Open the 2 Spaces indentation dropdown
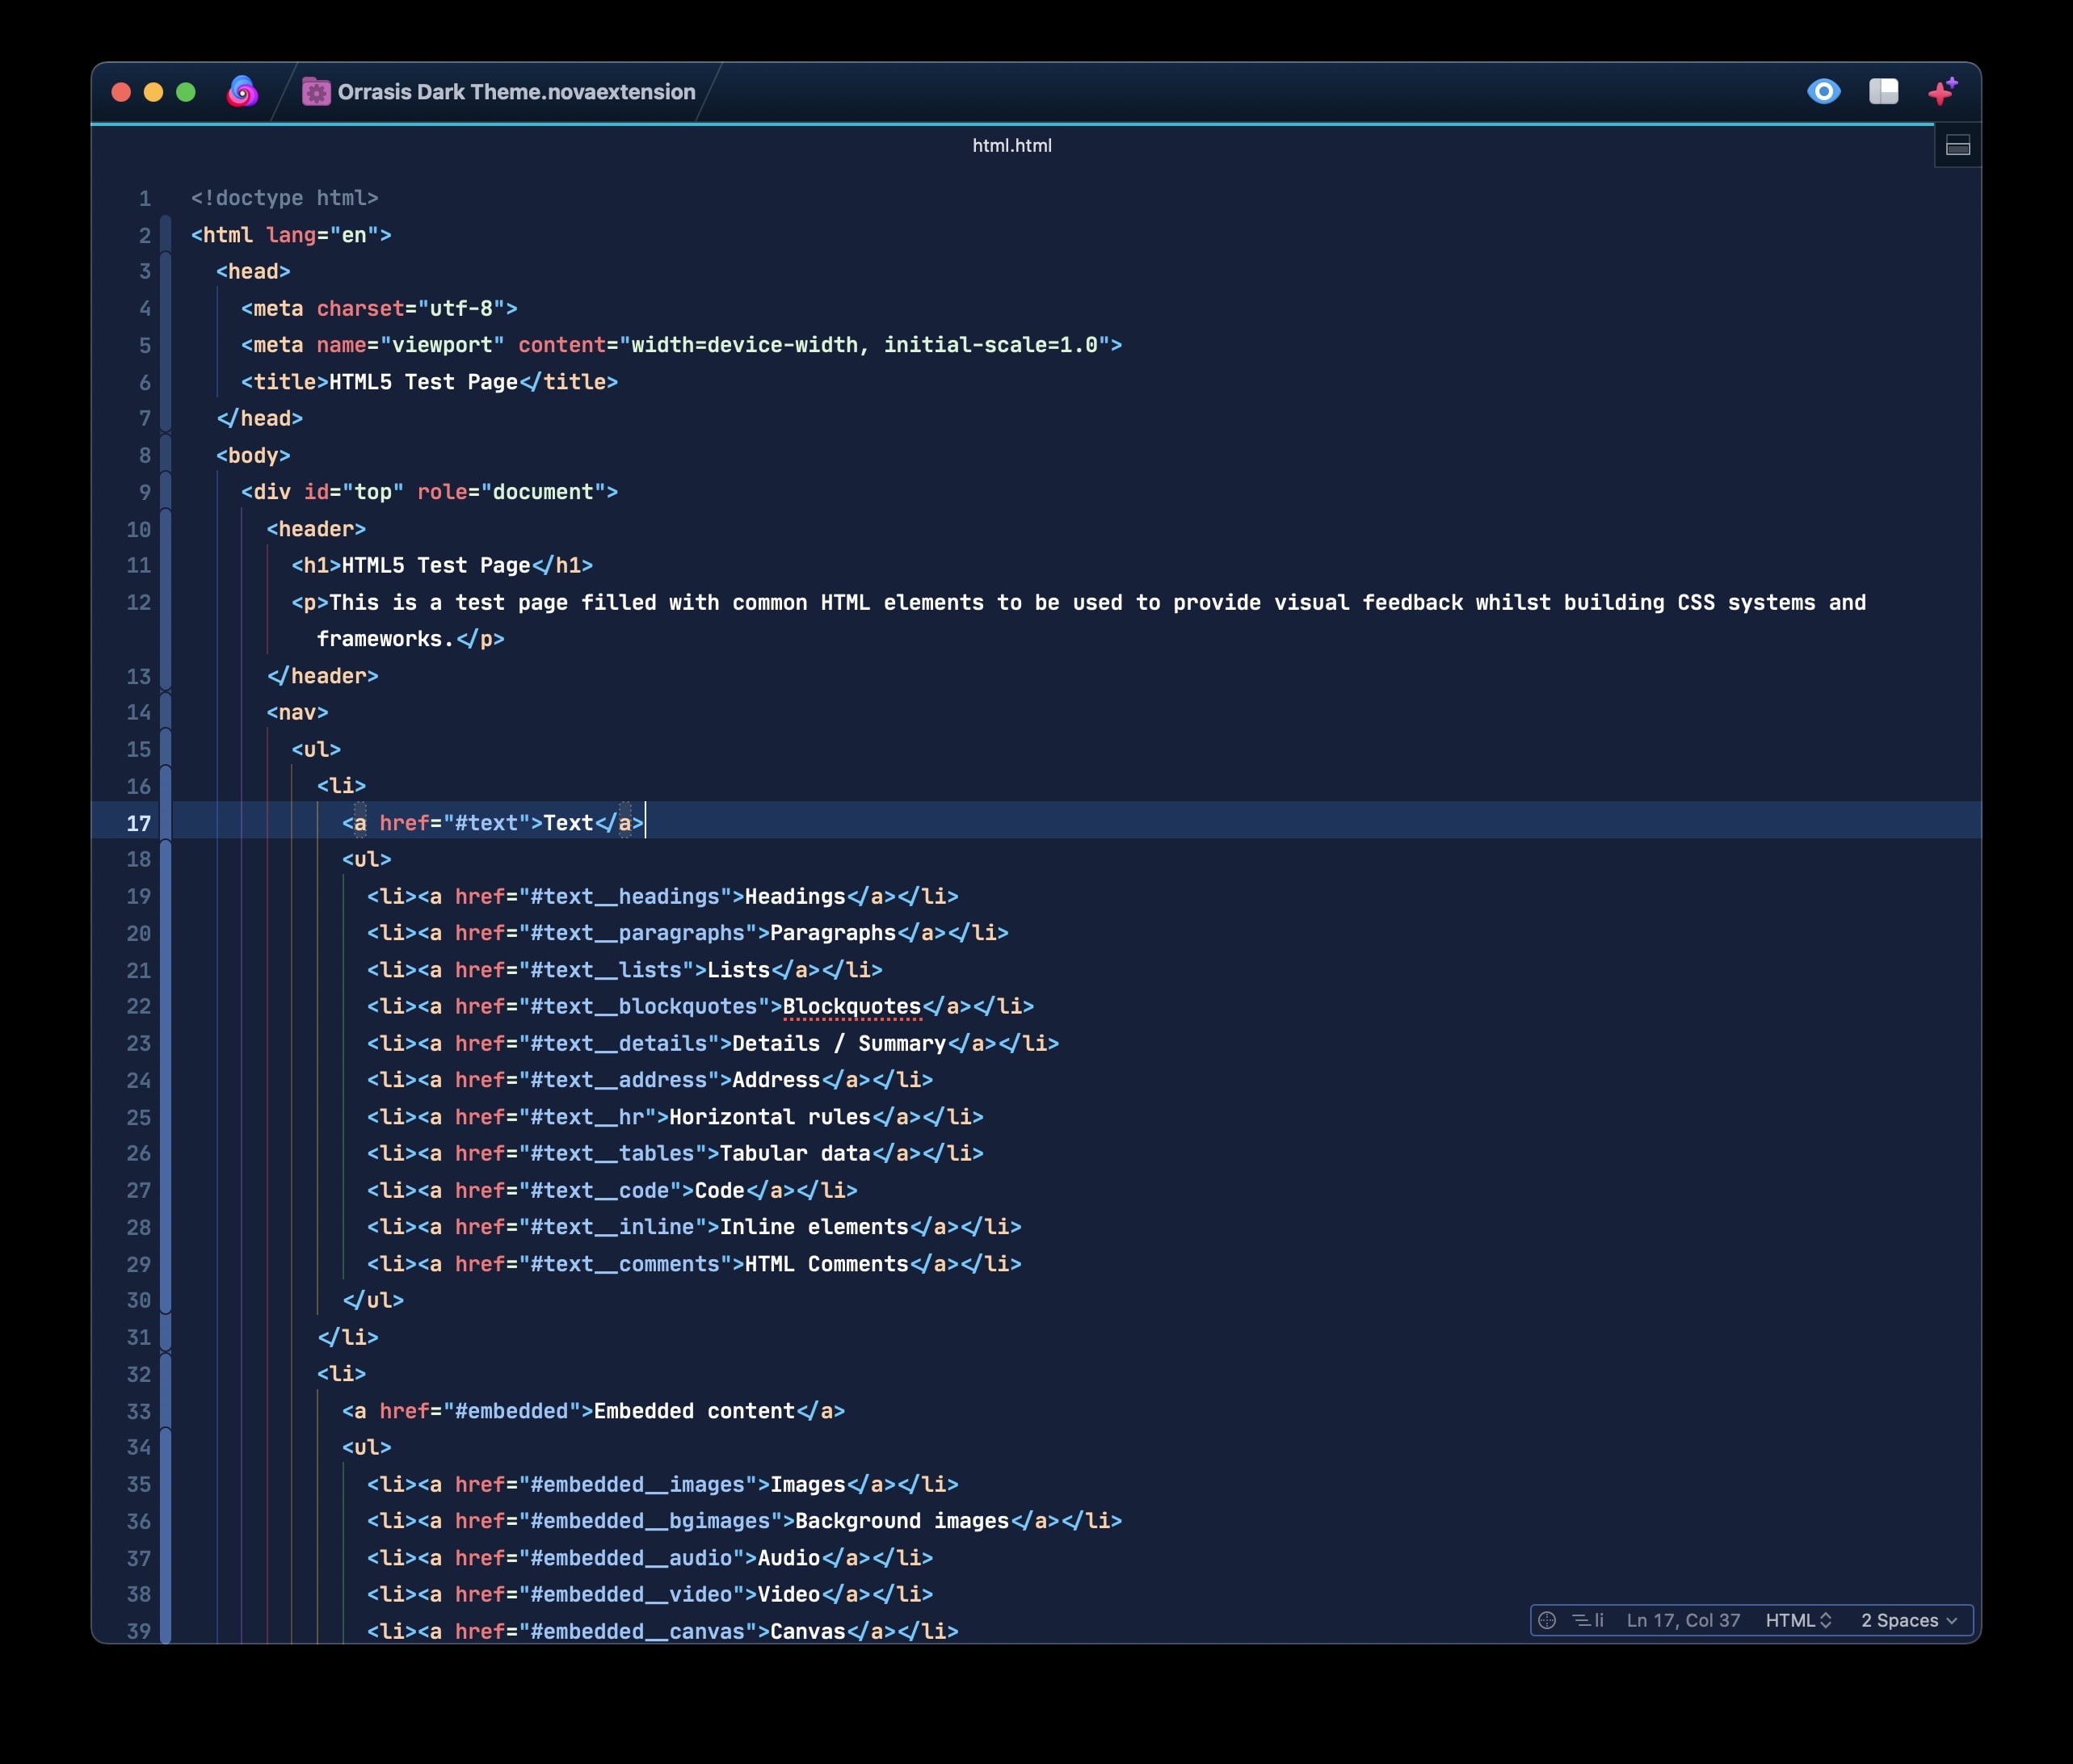 pyautogui.click(x=1908, y=1620)
